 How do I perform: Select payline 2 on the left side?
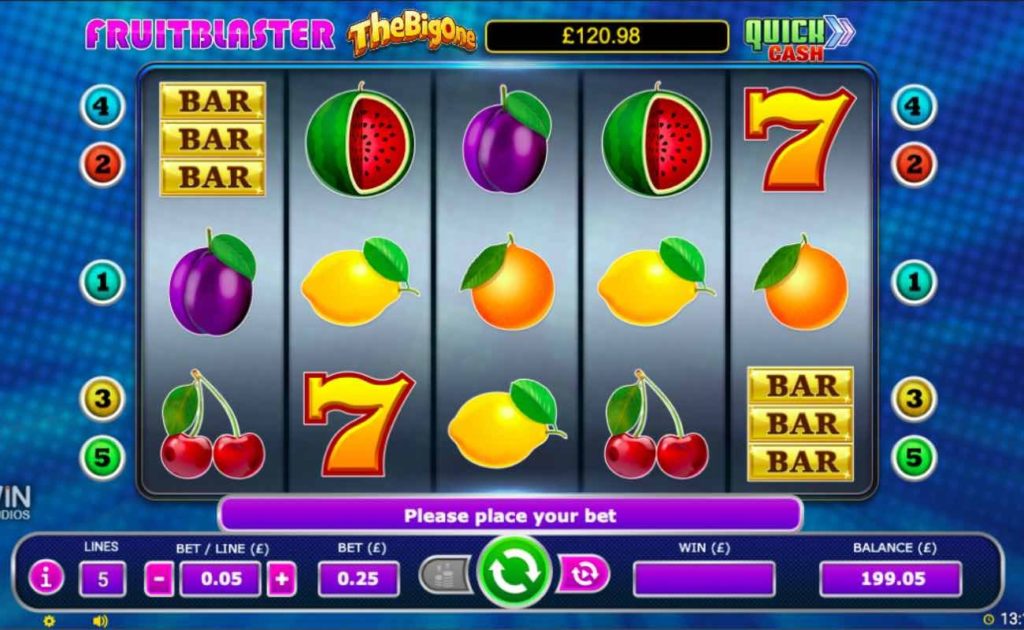click(x=103, y=165)
